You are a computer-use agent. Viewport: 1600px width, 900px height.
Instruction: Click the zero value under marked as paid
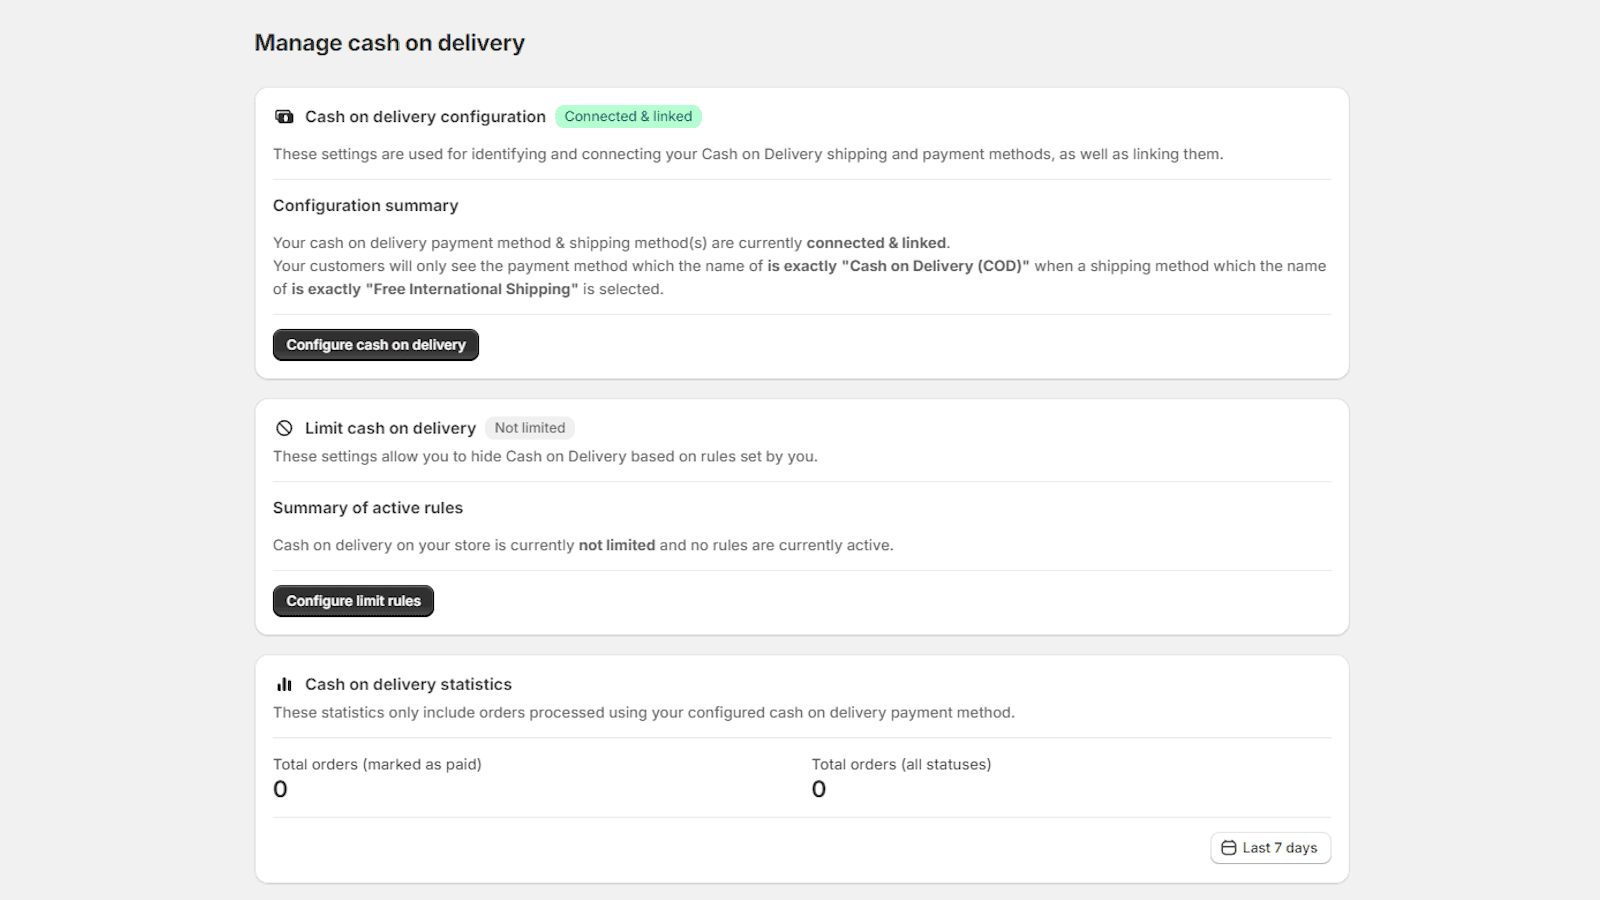click(x=280, y=790)
